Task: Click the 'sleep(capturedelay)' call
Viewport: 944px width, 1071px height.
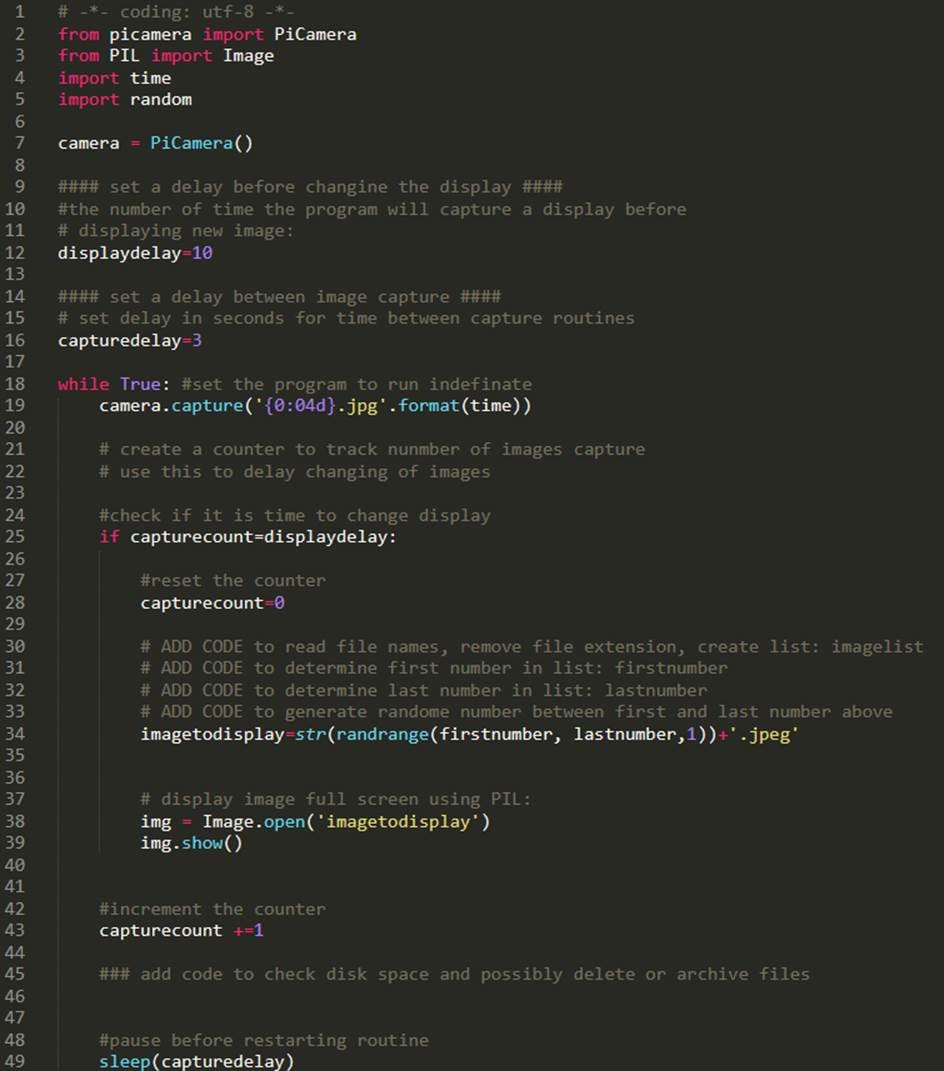Action: point(196,1062)
